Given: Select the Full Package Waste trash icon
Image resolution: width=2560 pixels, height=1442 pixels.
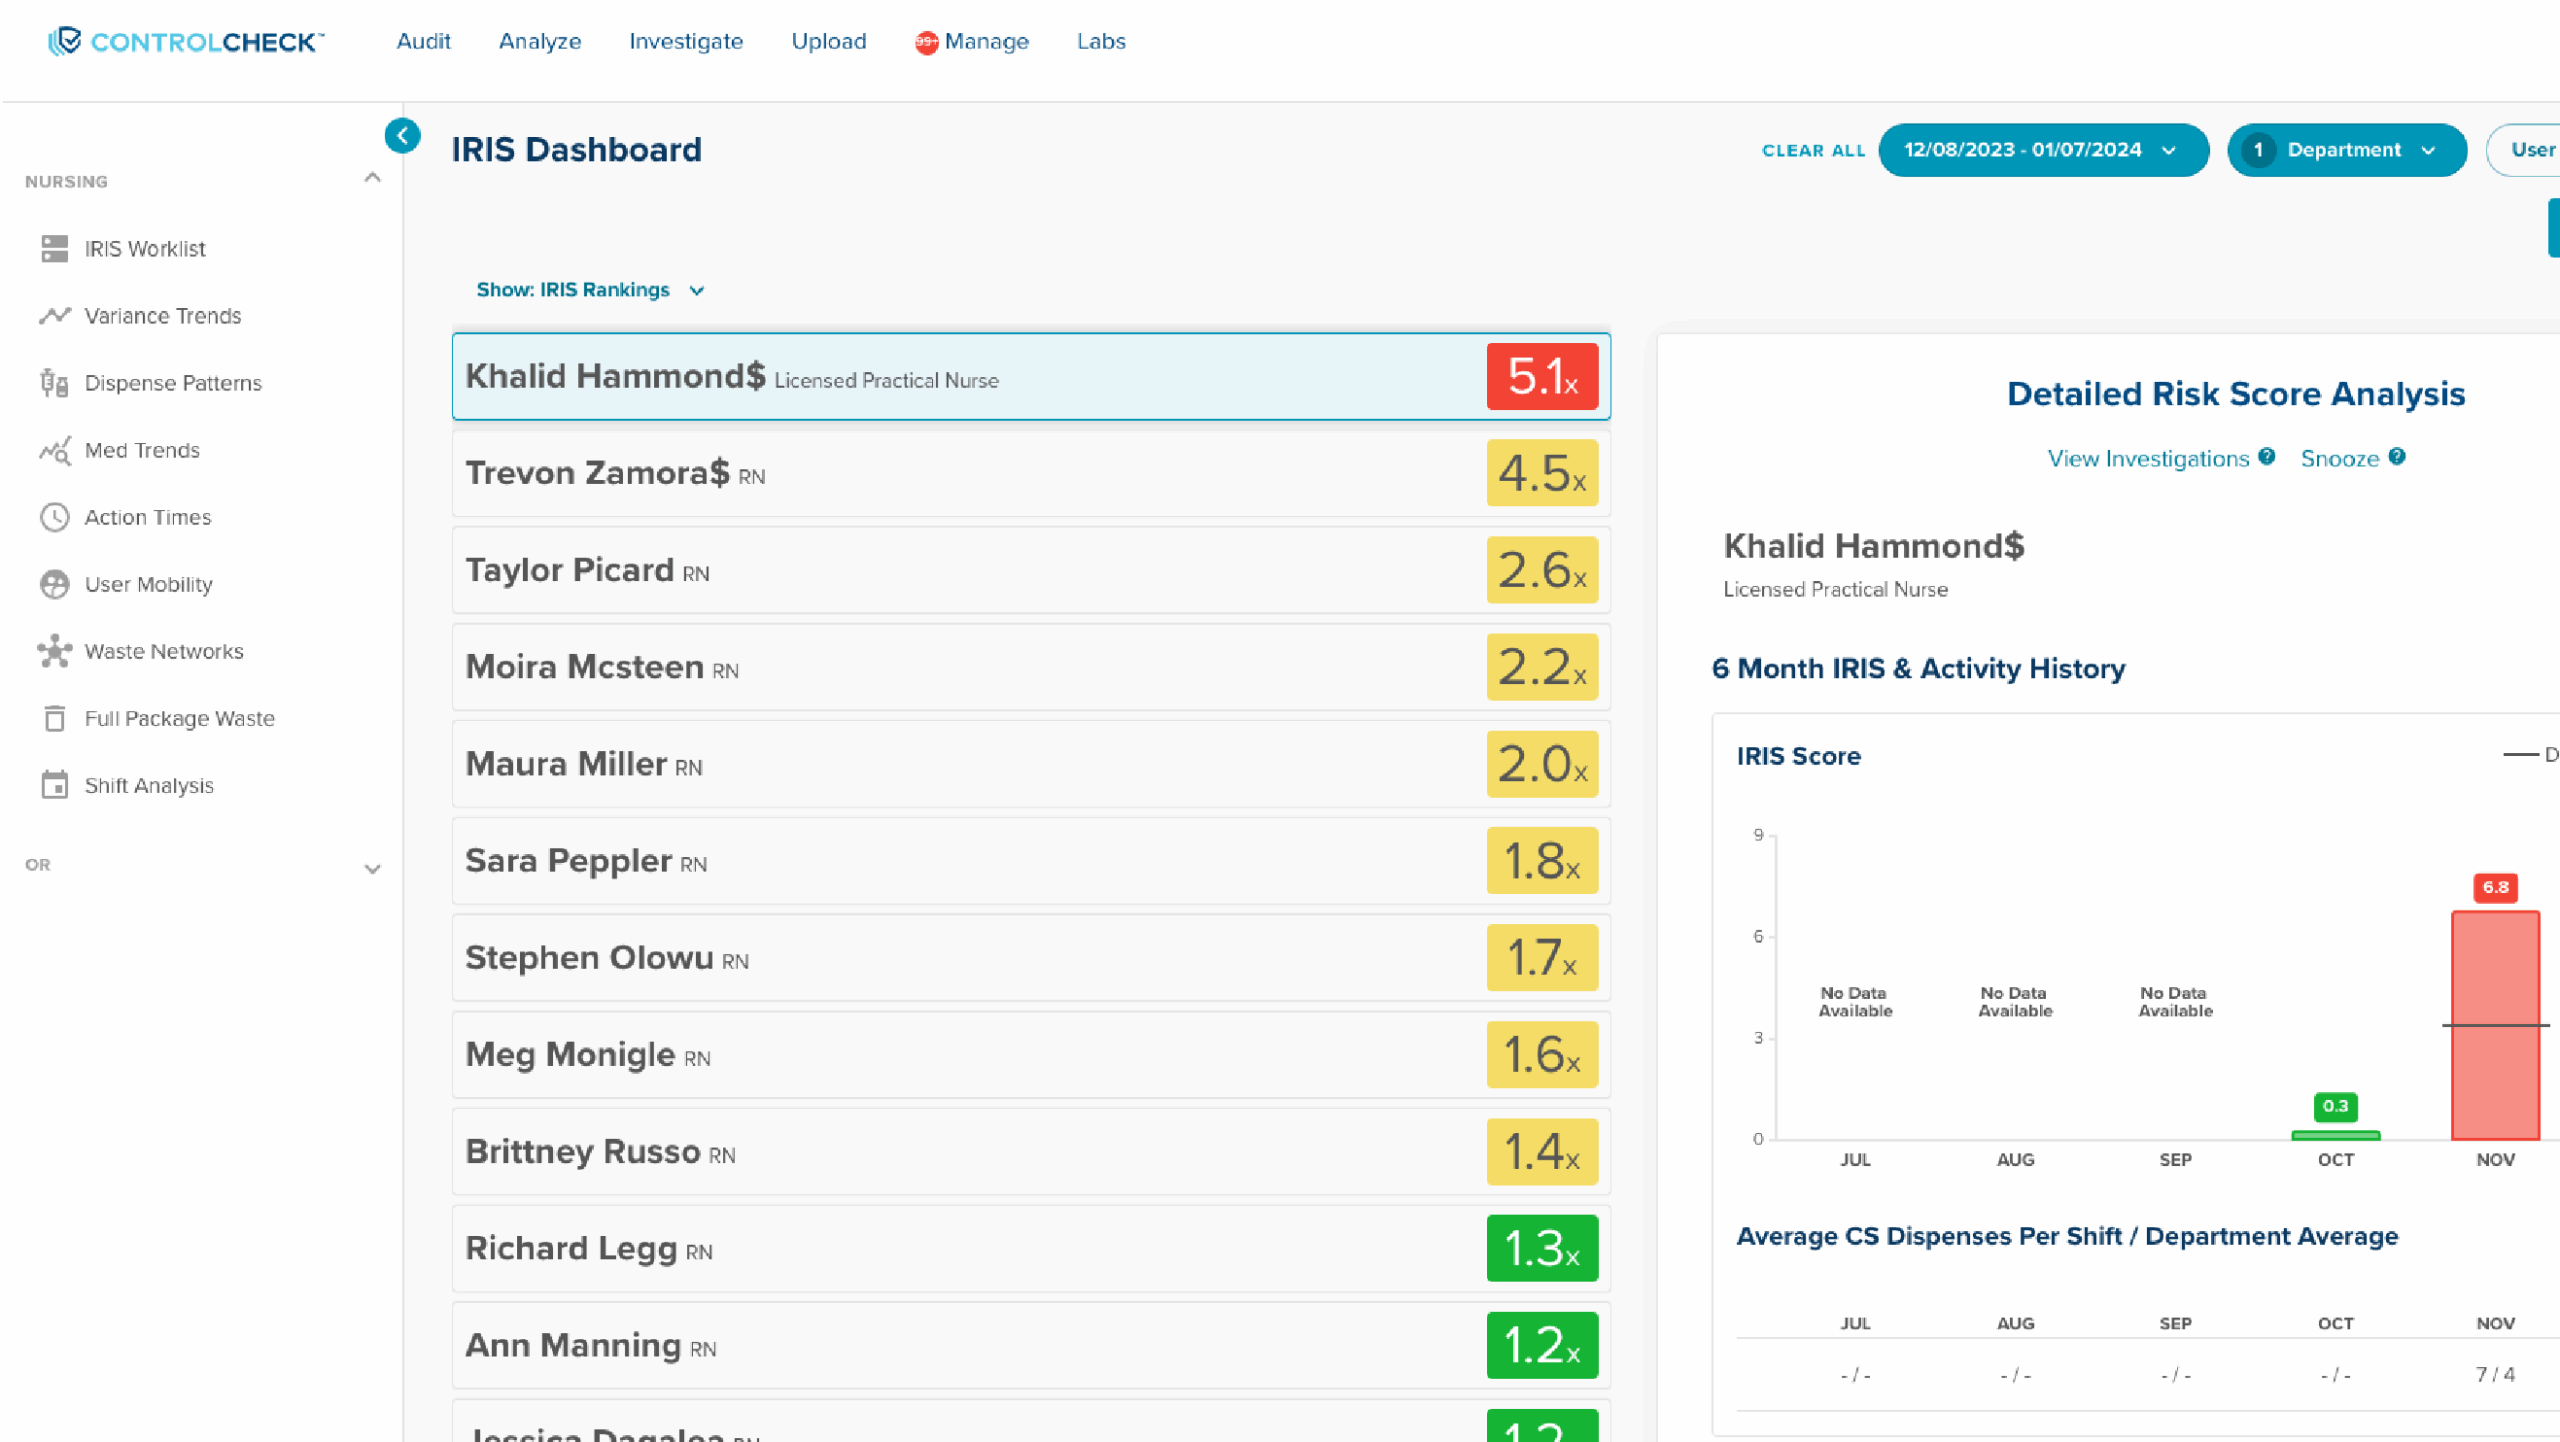Looking at the screenshot, I should point(54,718).
